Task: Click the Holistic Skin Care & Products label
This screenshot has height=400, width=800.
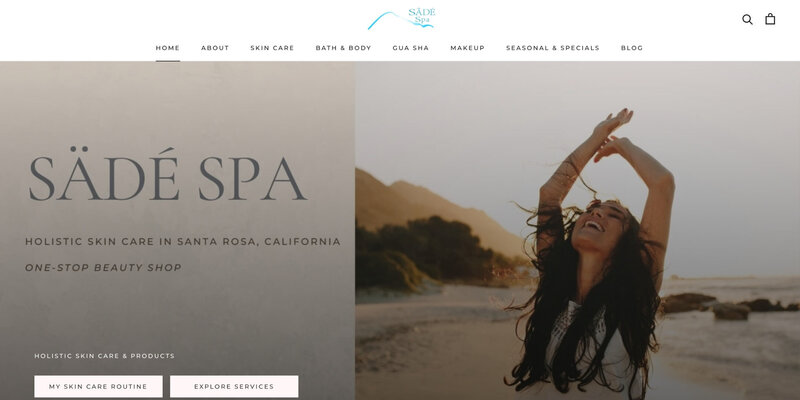Action: point(105,356)
